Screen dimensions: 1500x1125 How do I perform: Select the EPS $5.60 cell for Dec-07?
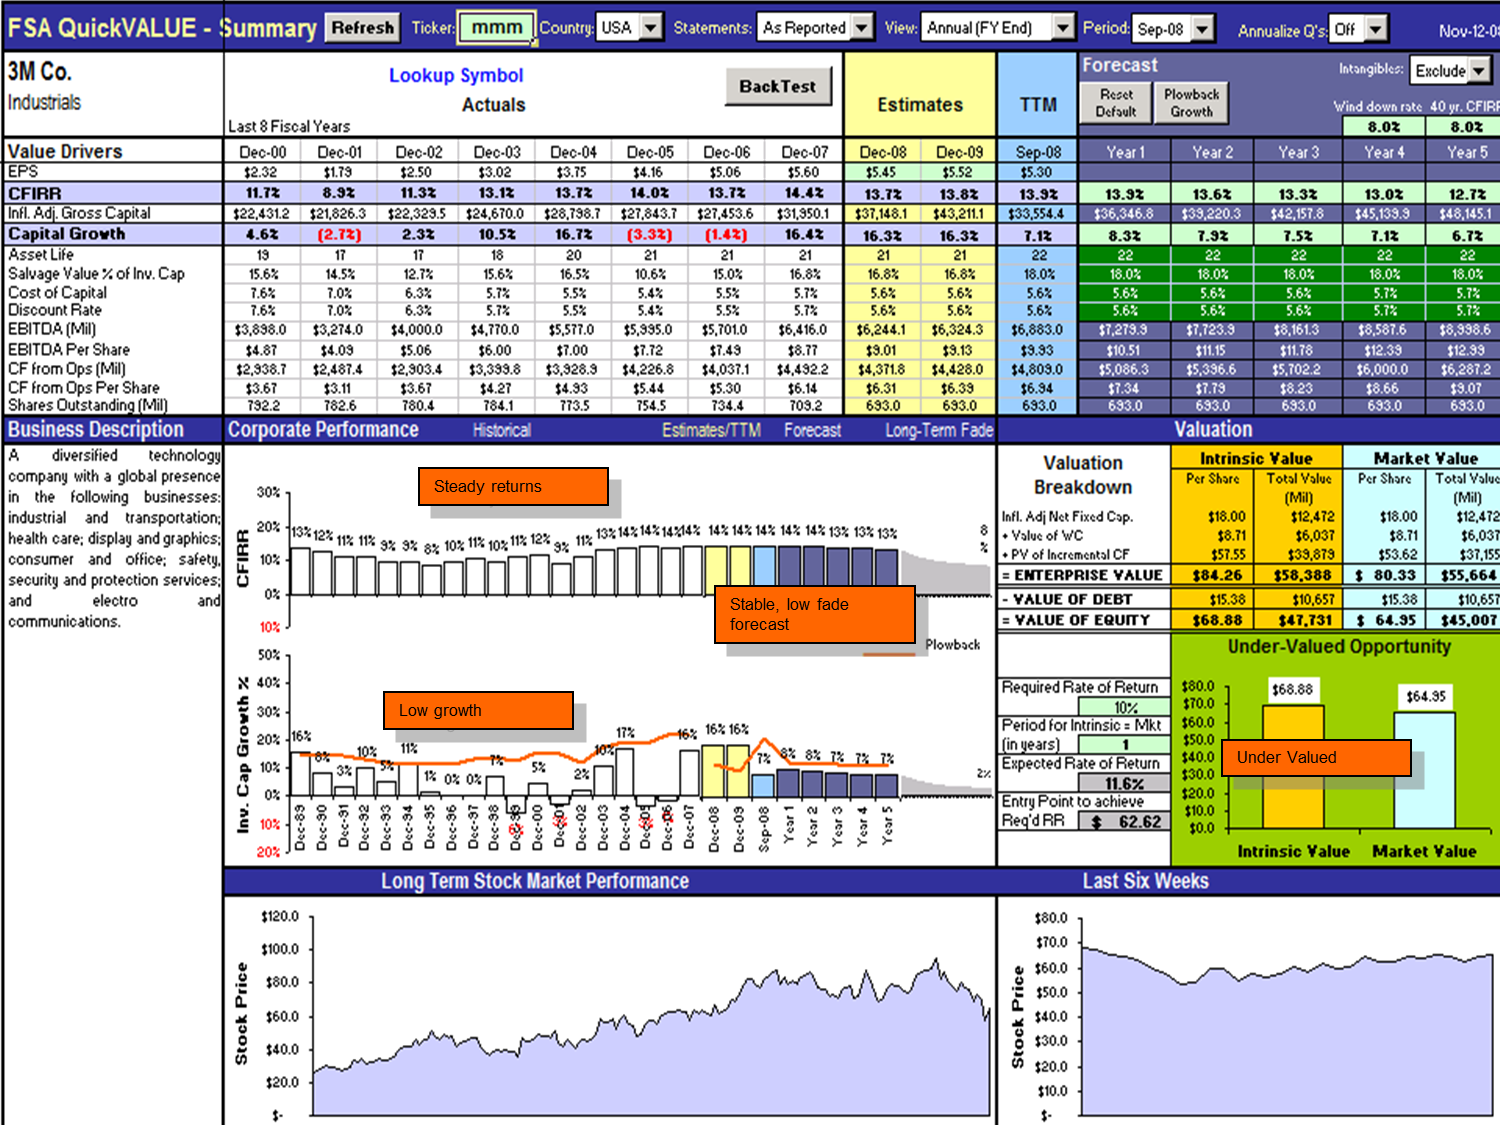[x=805, y=172]
